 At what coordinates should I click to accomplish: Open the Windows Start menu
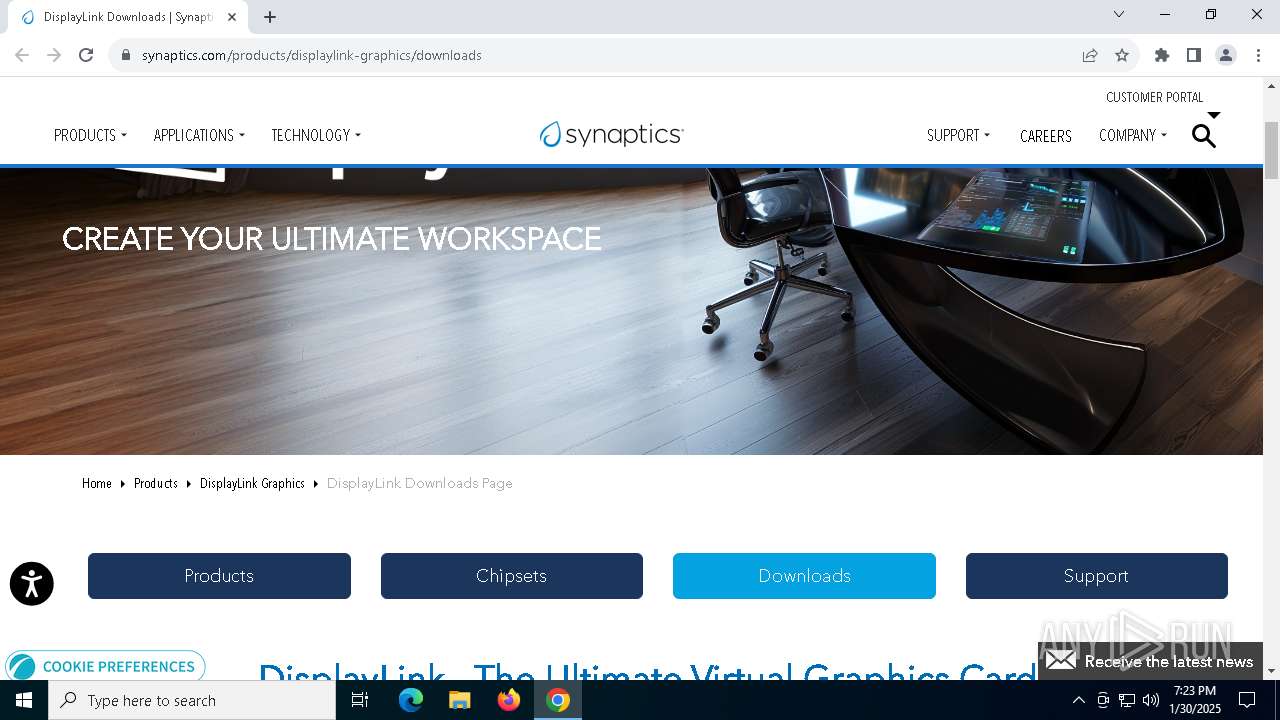tap(24, 700)
